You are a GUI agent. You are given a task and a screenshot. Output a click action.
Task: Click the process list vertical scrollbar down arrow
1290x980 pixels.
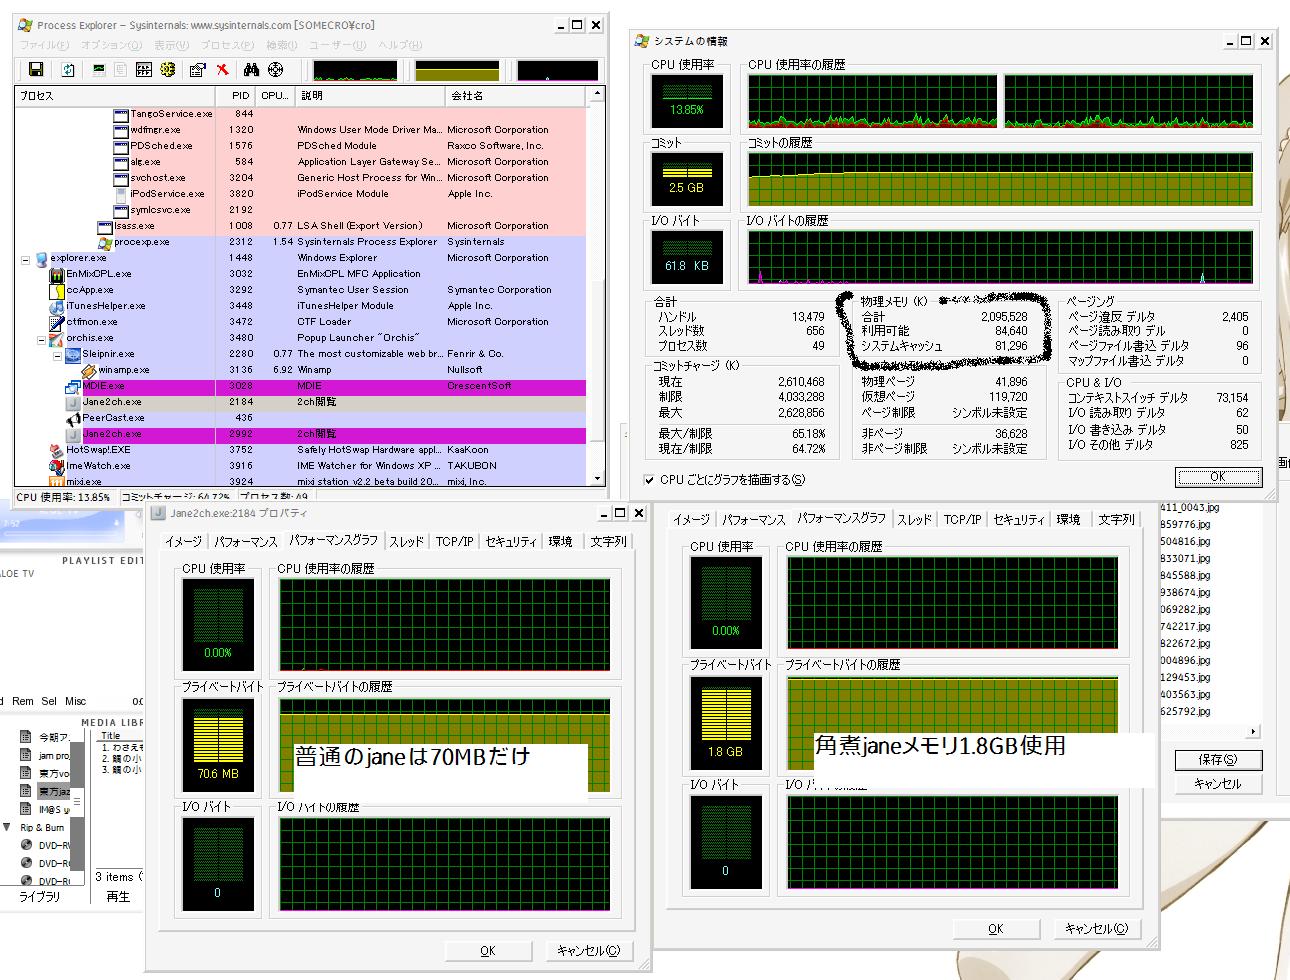[x=597, y=478]
